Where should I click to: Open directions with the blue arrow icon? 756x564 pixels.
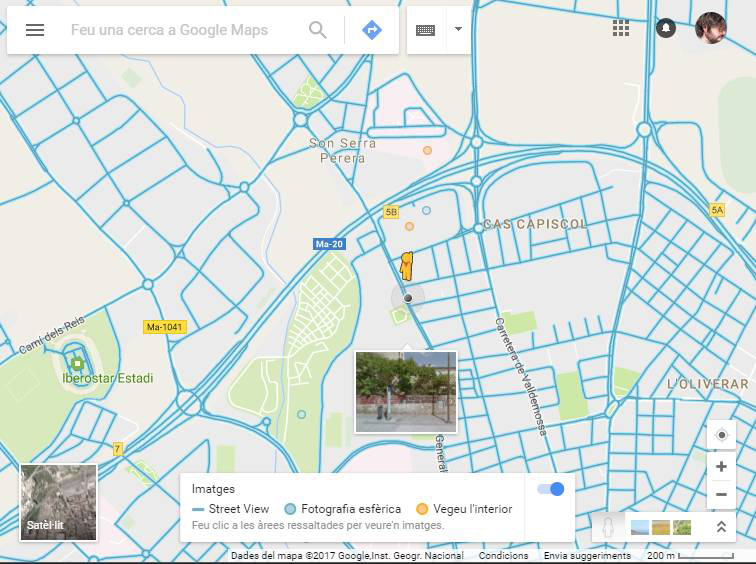(x=372, y=30)
